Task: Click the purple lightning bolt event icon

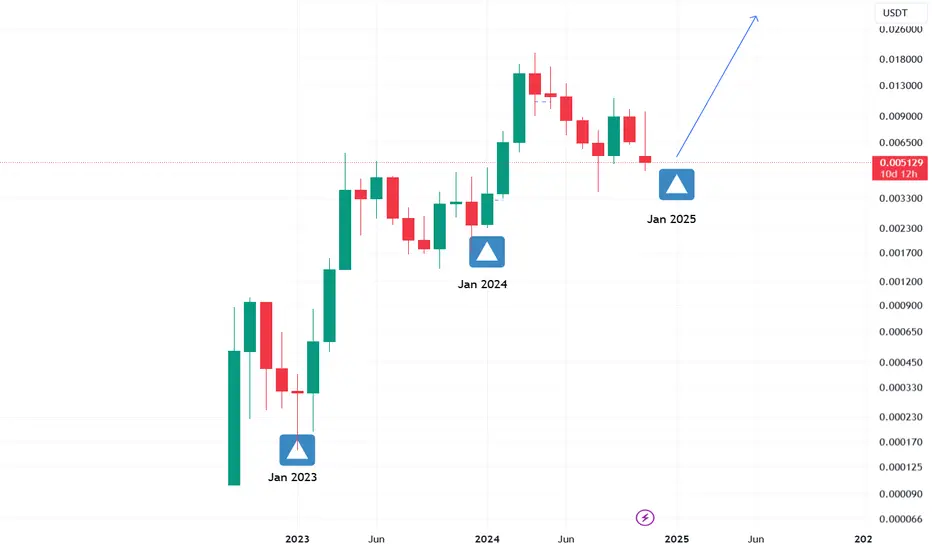Action: 645,518
